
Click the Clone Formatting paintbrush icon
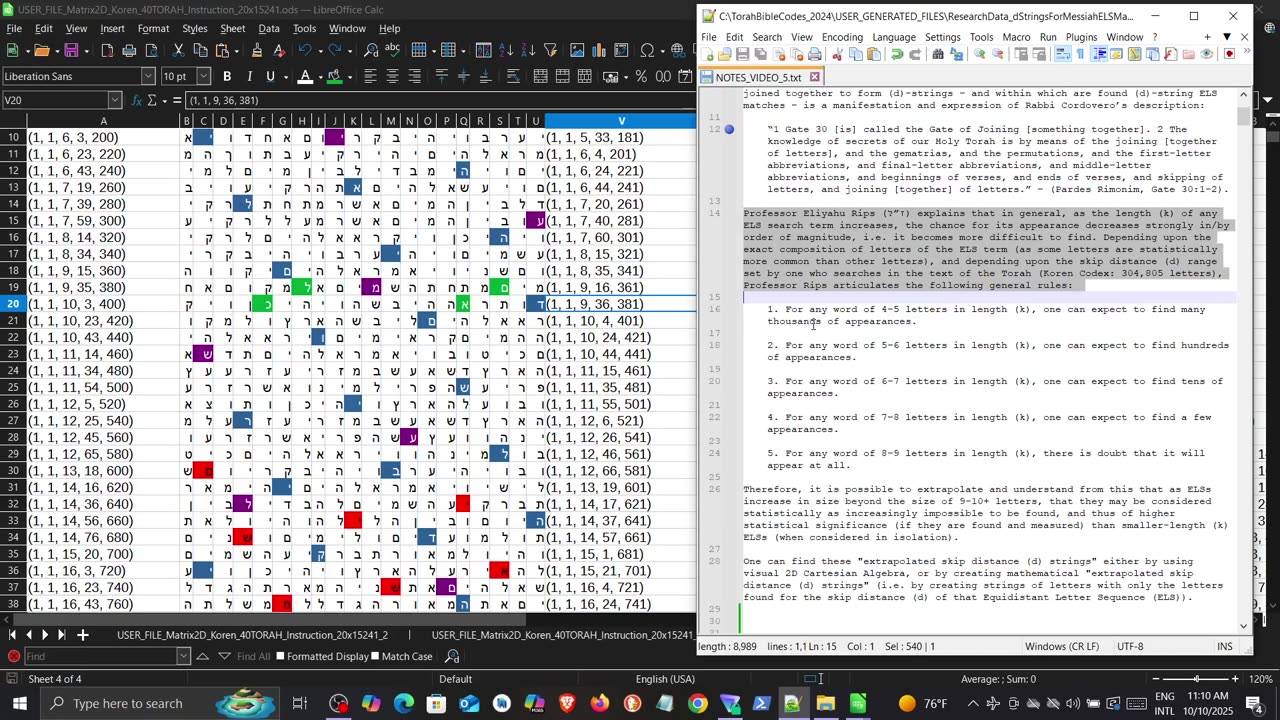coord(257,50)
